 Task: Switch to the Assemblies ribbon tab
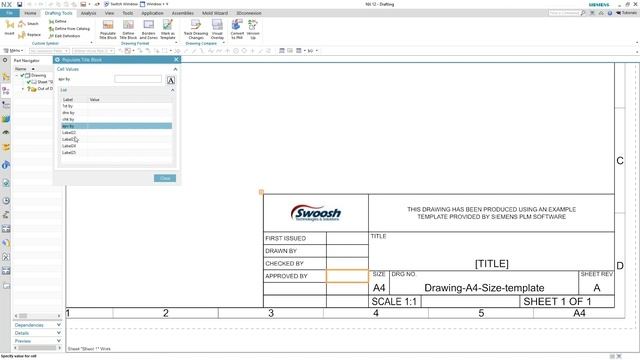(x=182, y=13)
